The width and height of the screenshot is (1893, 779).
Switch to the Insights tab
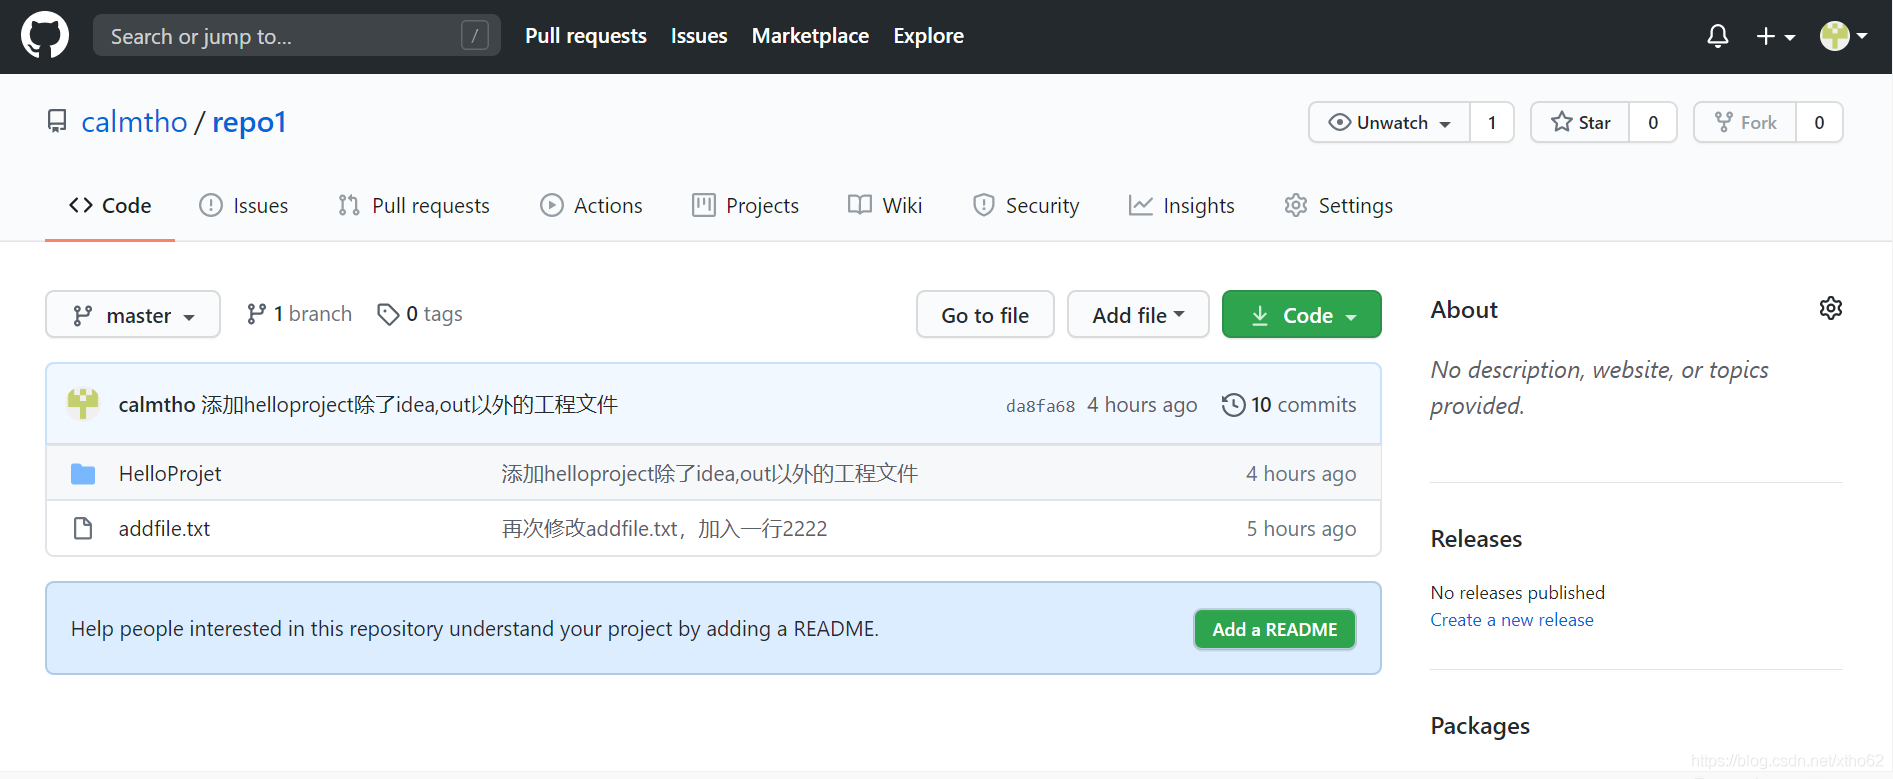pos(1182,206)
